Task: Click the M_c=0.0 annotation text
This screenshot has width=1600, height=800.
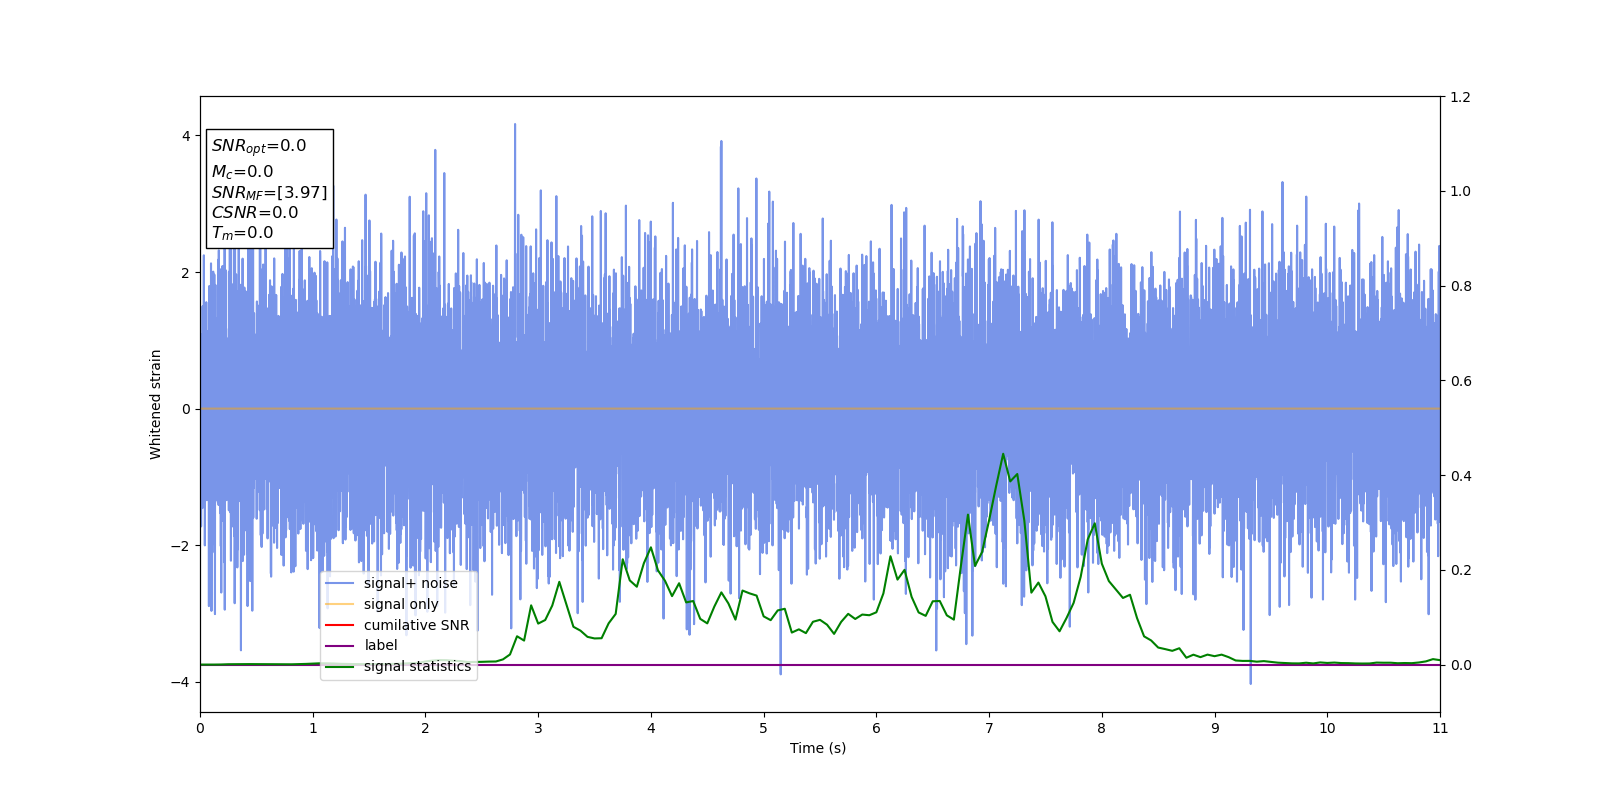Action: 242,172
